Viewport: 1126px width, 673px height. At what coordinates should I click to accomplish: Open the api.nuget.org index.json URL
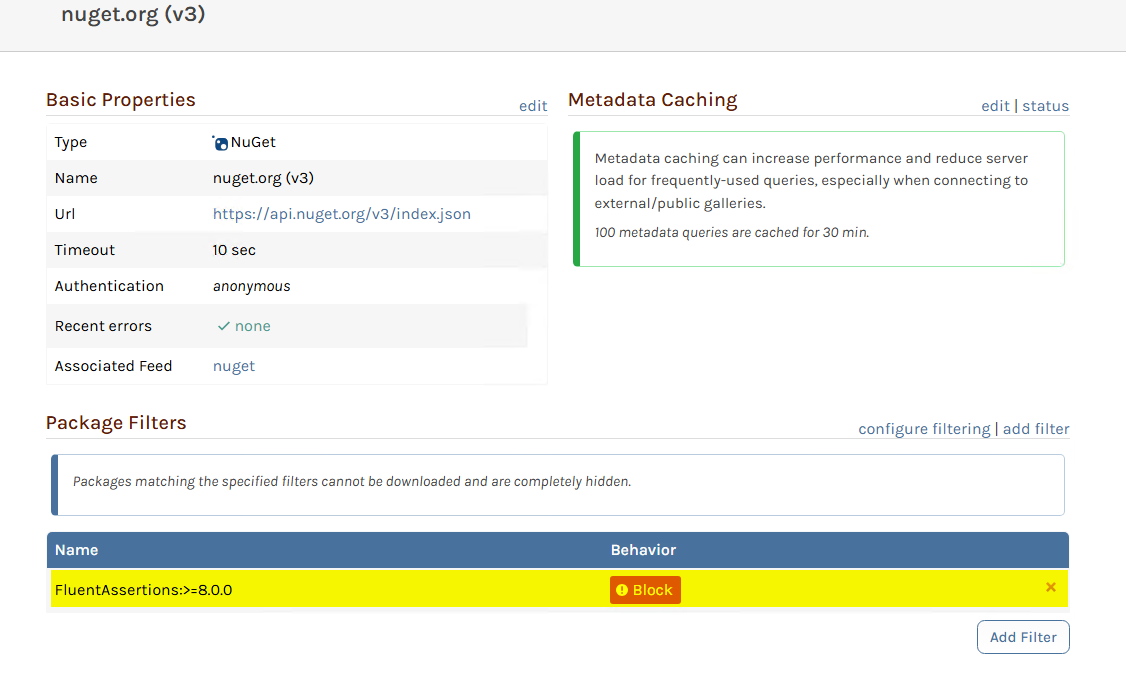342,214
